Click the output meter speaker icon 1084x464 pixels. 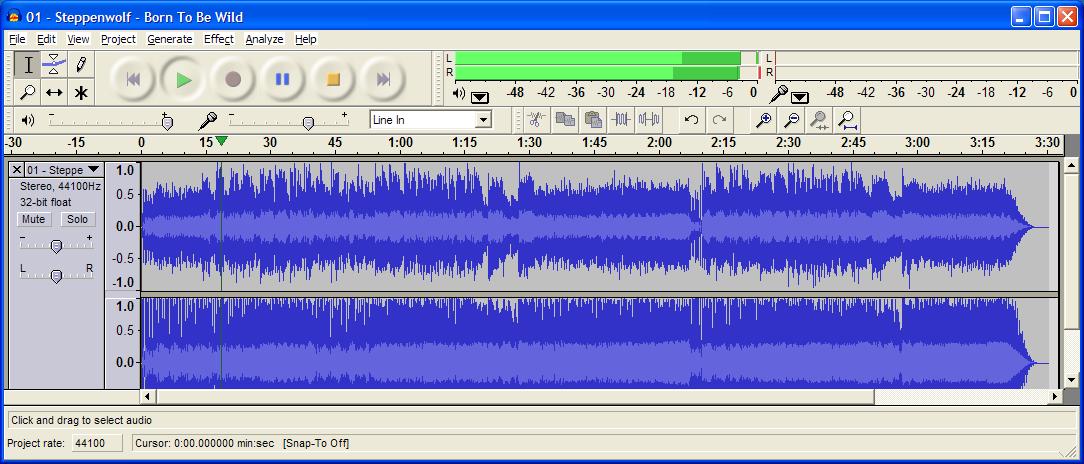pos(459,93)
